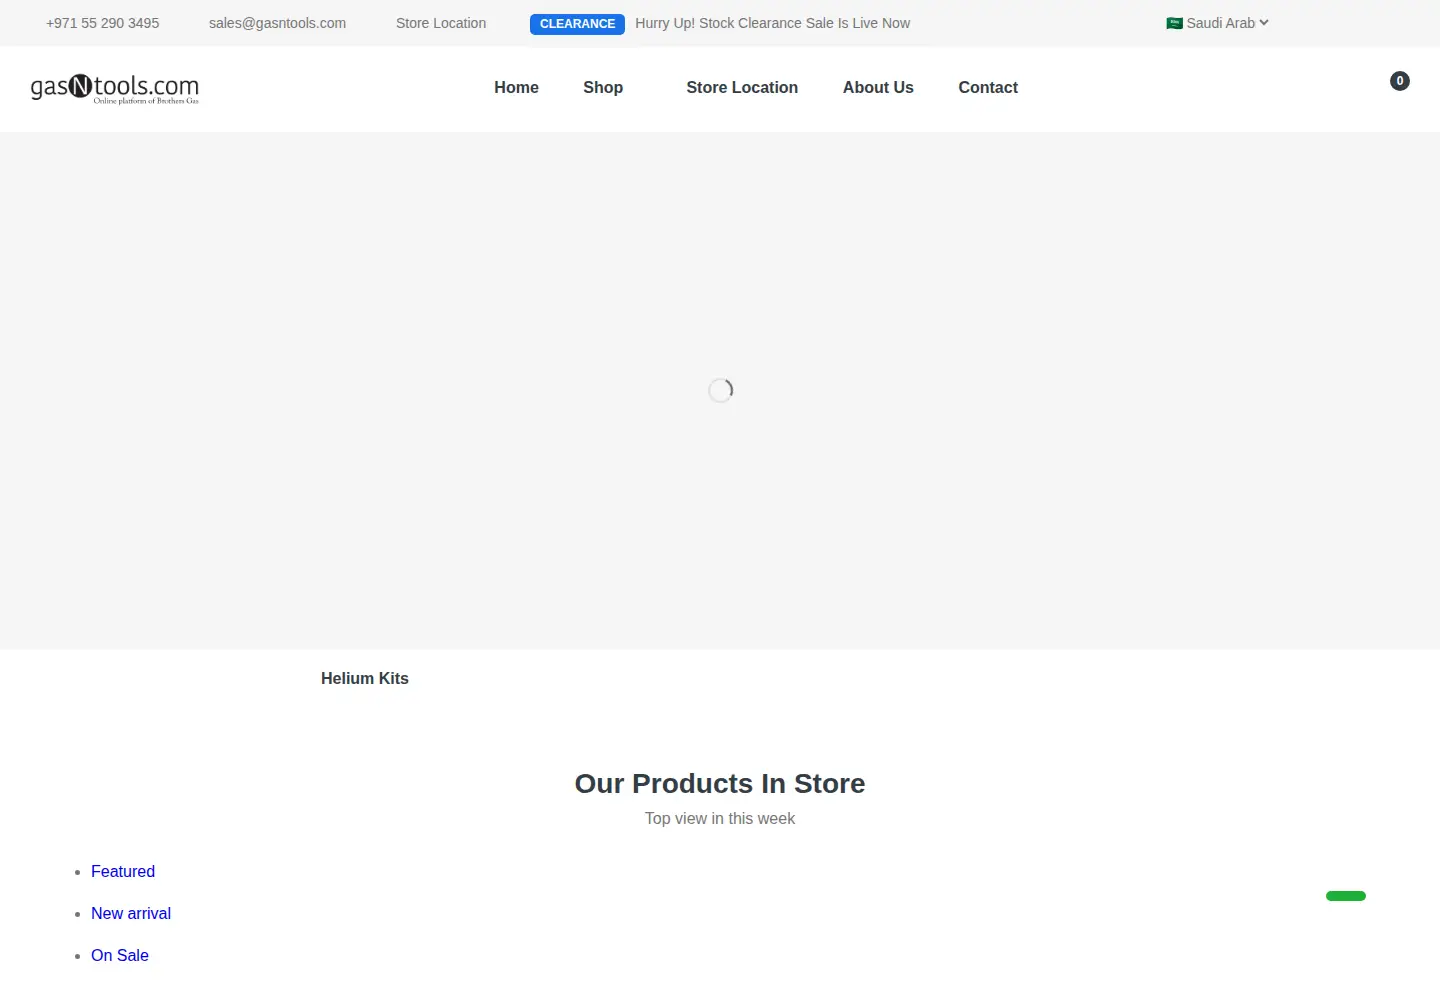This screenshot has width=1440, height=1000.
Task: Open the Shop menu item
Action: click(603, 88)
